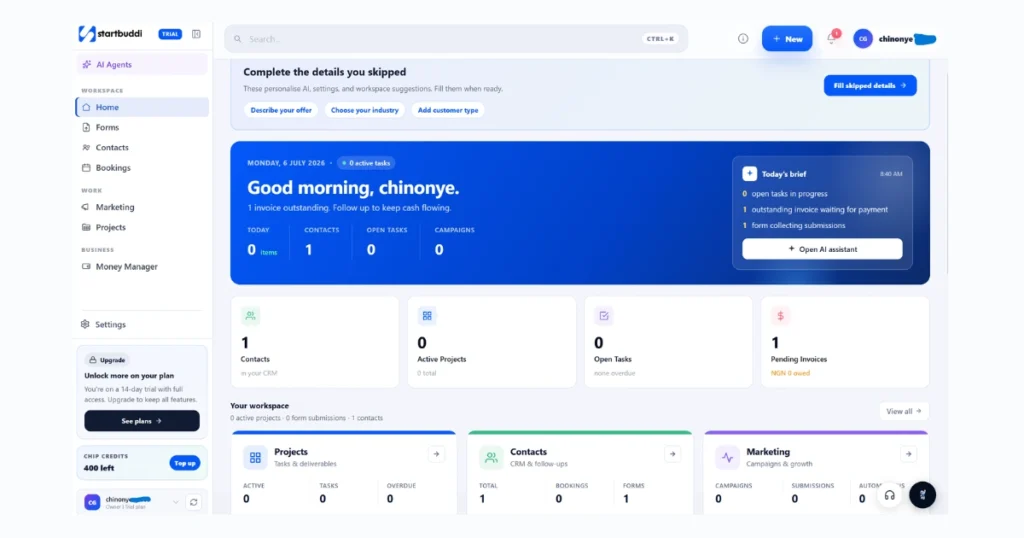This screenshot has width=1024, height=538.
Task: Open the Projects workspace card arrow
Action: click(436, 454)
